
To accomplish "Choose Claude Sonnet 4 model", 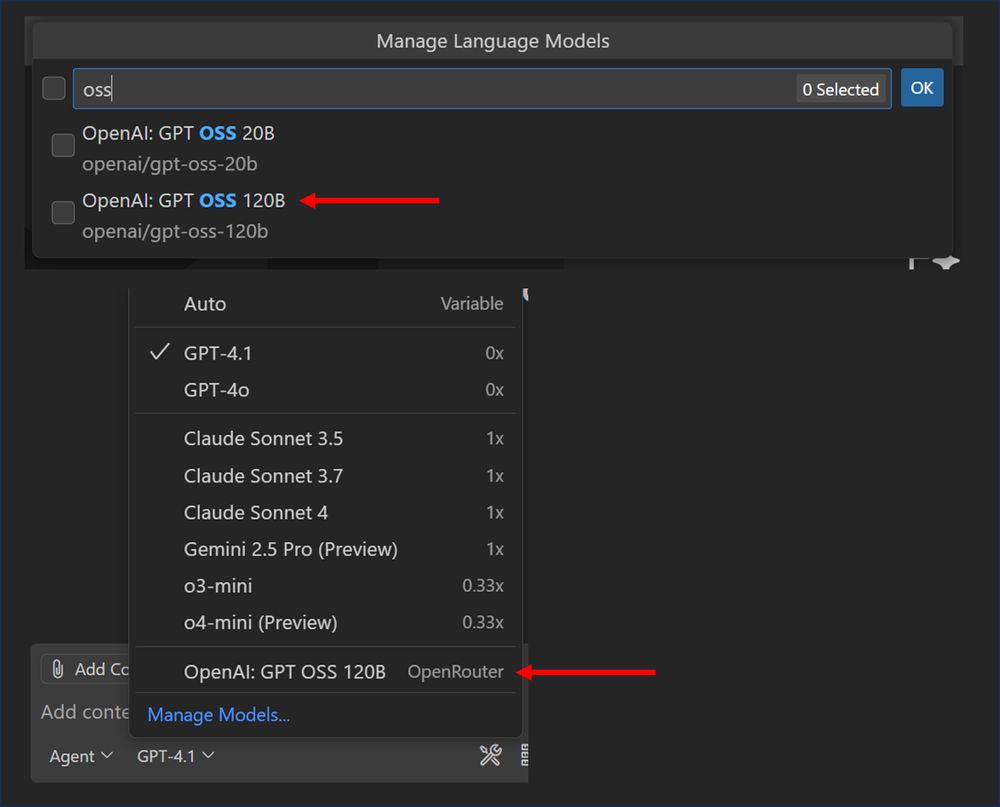I will (325, 513).
